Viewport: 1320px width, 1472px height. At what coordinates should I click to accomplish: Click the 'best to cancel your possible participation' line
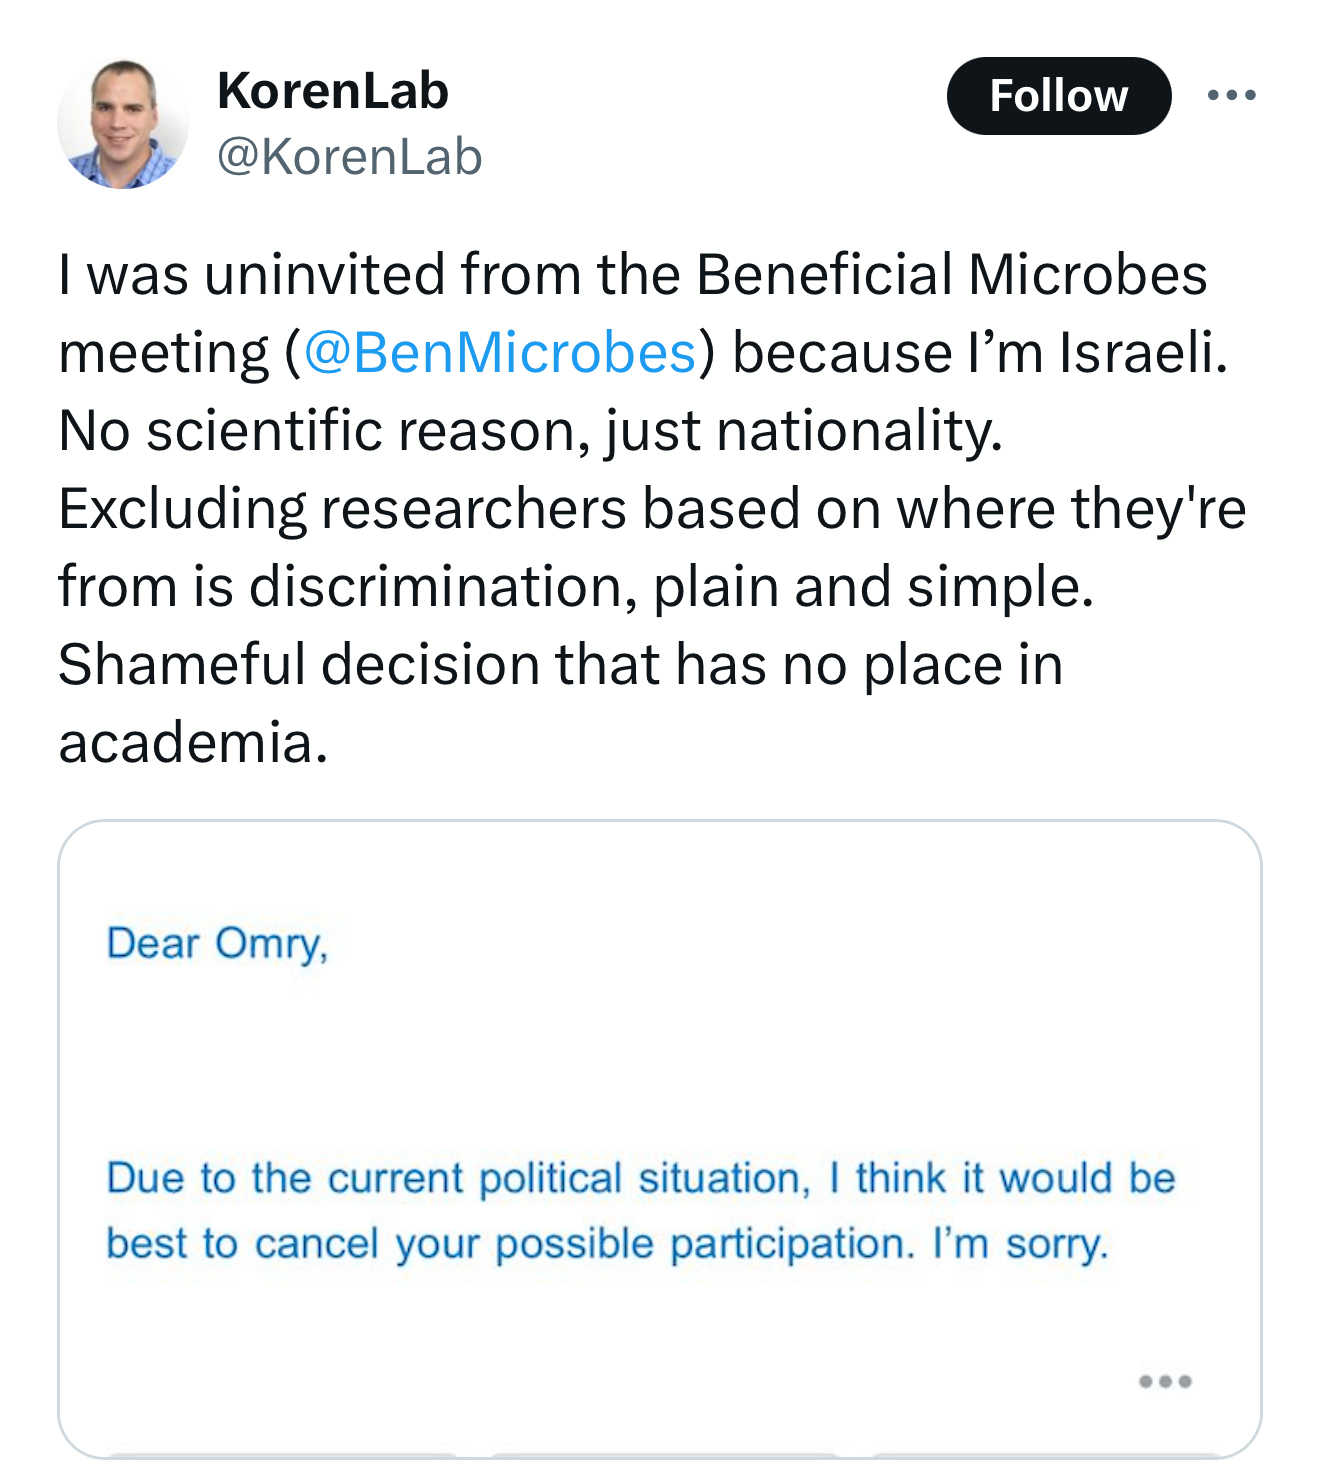[510, 1244]
